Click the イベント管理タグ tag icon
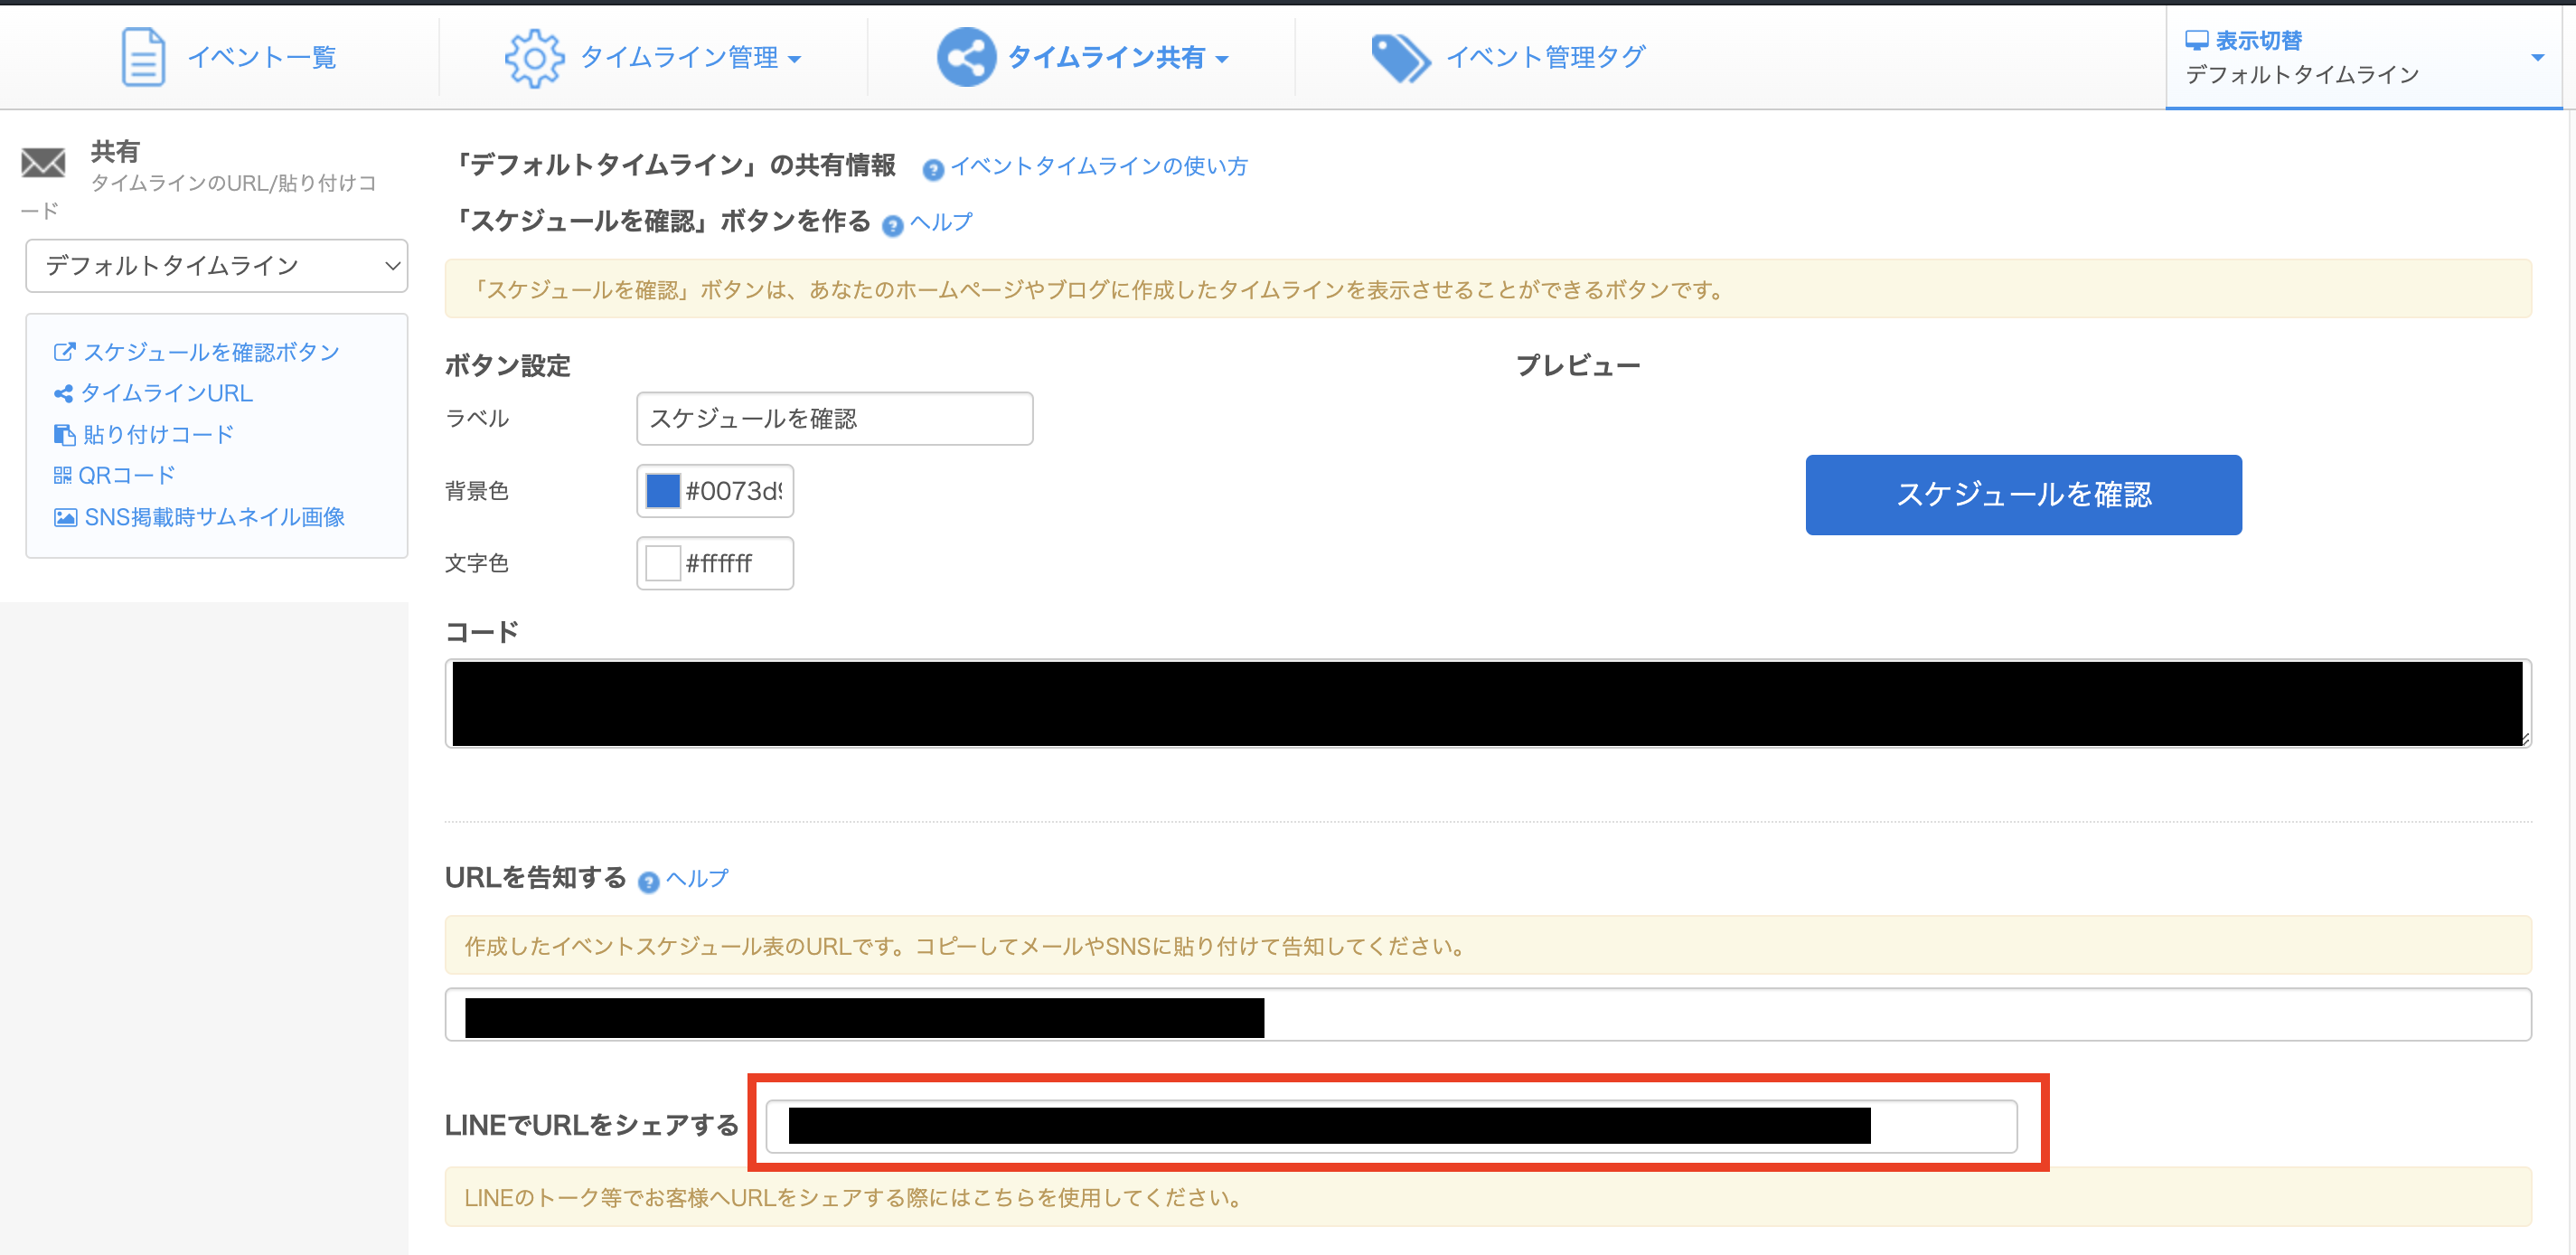 (1400, 58)
